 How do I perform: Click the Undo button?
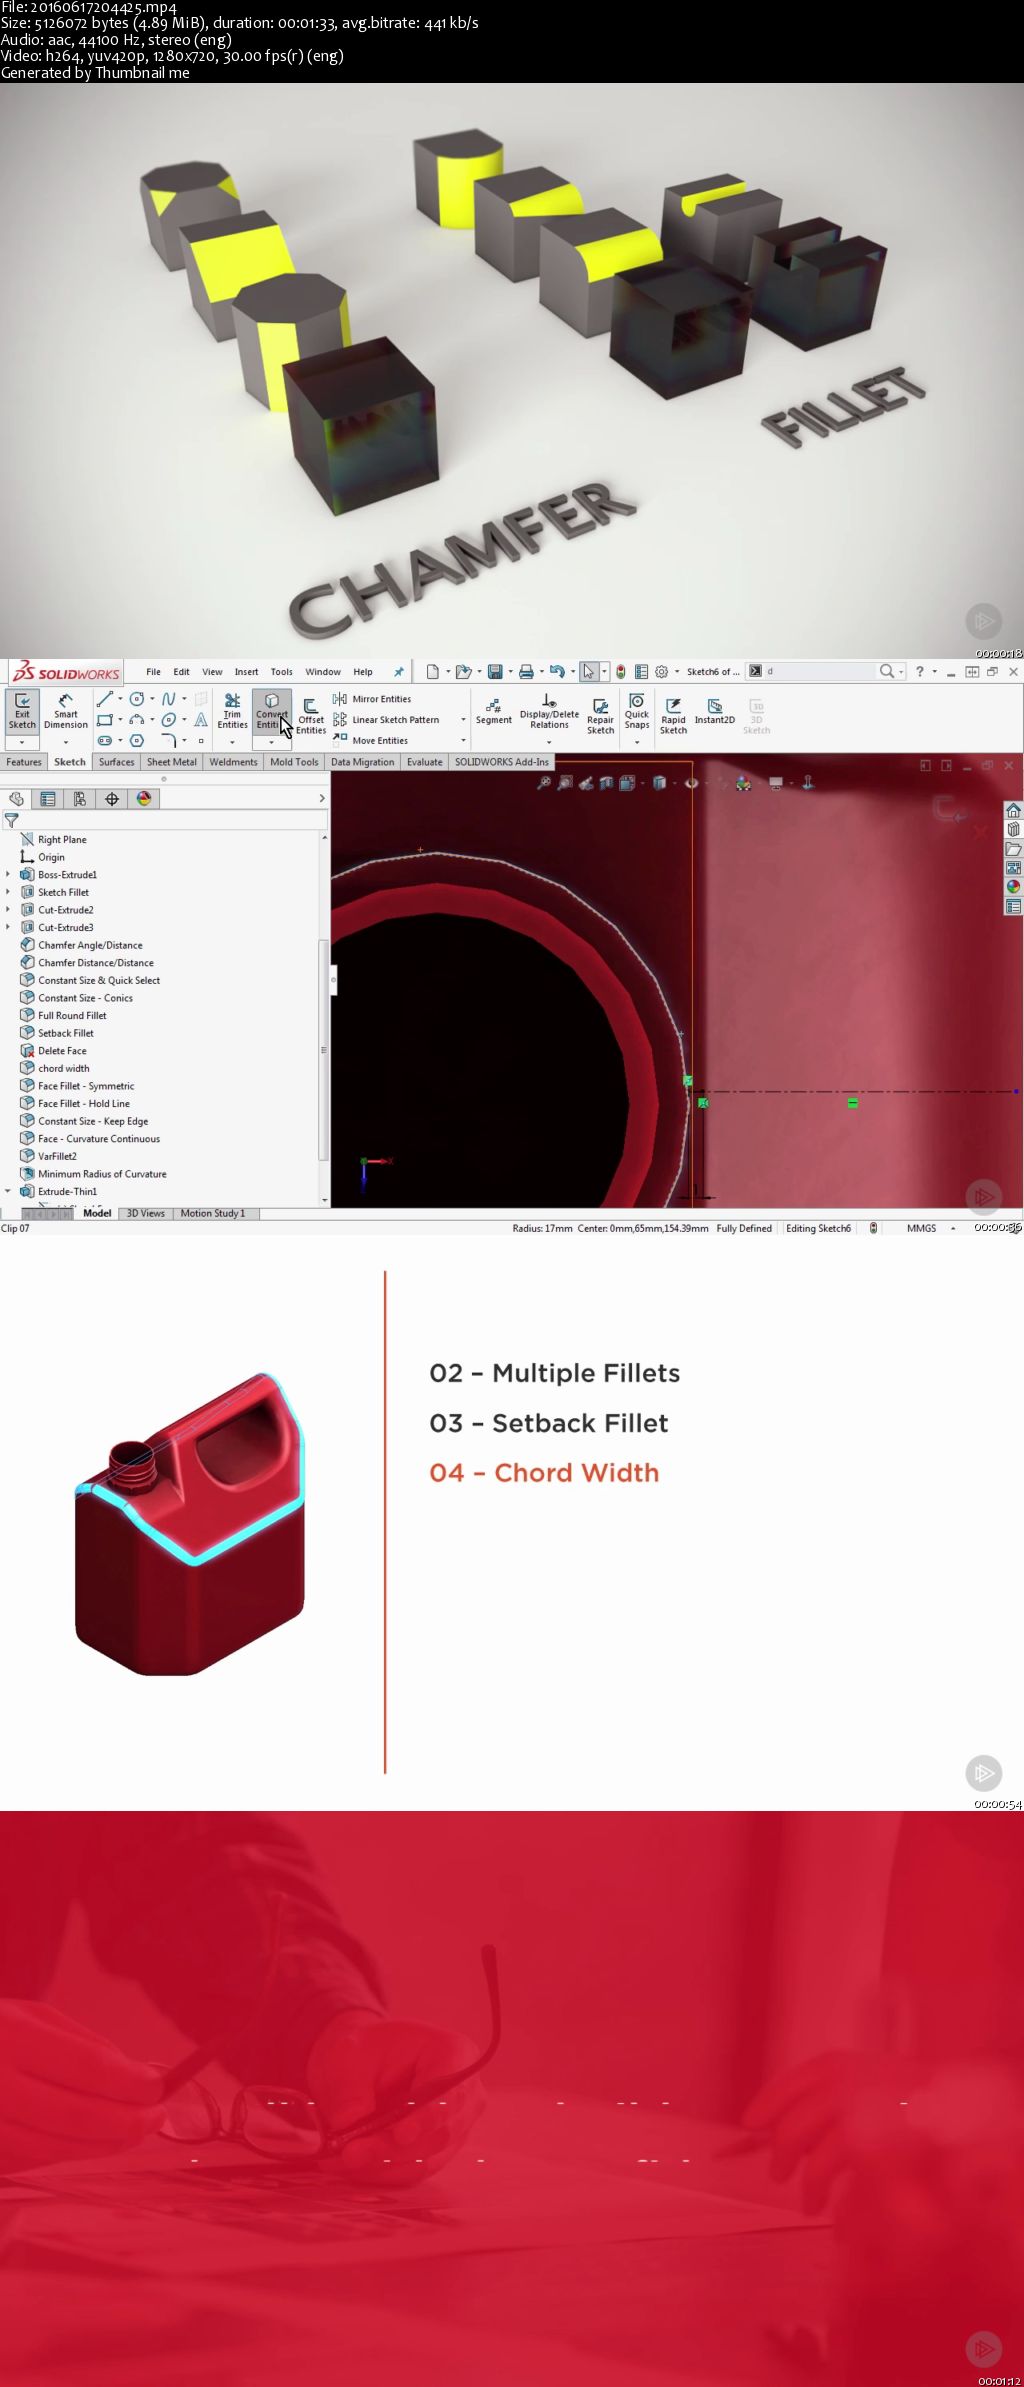[x=557, y=672]
